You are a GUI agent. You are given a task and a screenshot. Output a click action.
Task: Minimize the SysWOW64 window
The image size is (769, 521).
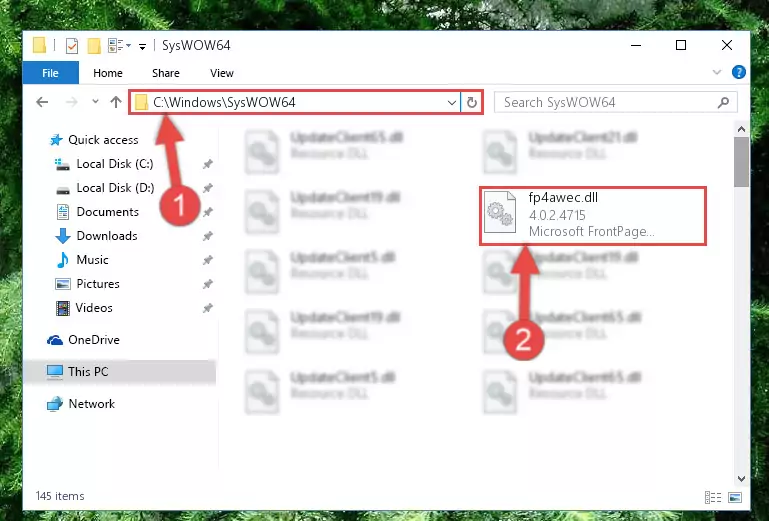click(636, 45)
